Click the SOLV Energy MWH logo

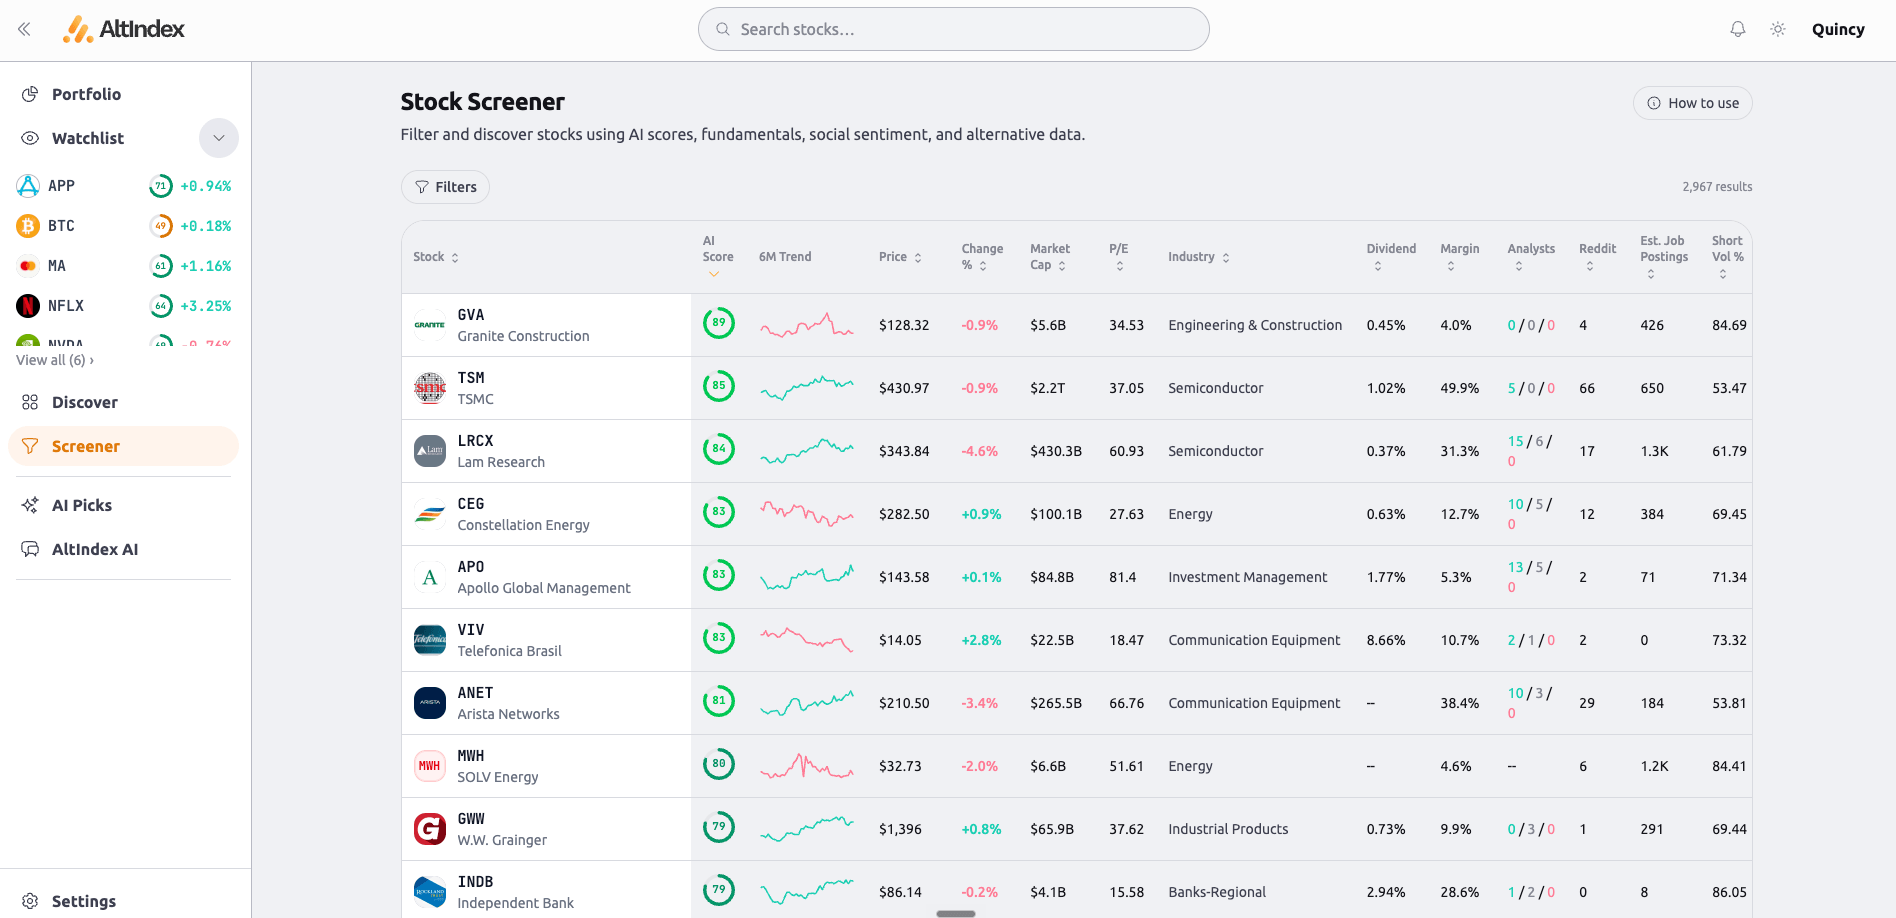[430, 766]
